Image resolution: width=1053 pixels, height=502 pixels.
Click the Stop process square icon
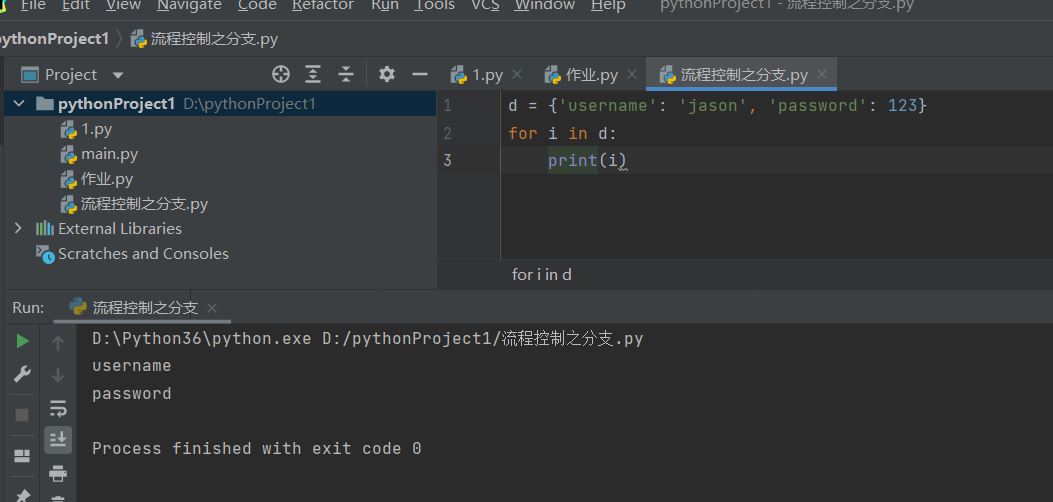pos(22,415)
